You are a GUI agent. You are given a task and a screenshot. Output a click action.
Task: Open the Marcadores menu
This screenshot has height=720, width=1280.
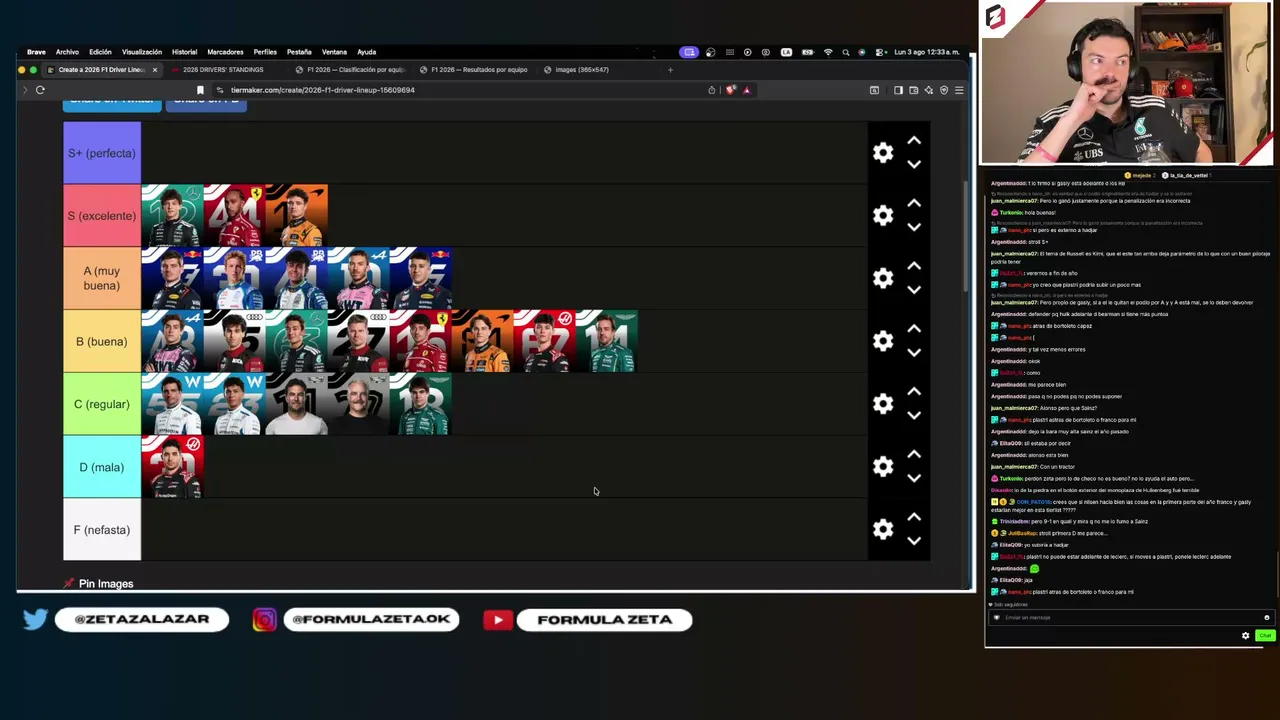coord(225,52)
